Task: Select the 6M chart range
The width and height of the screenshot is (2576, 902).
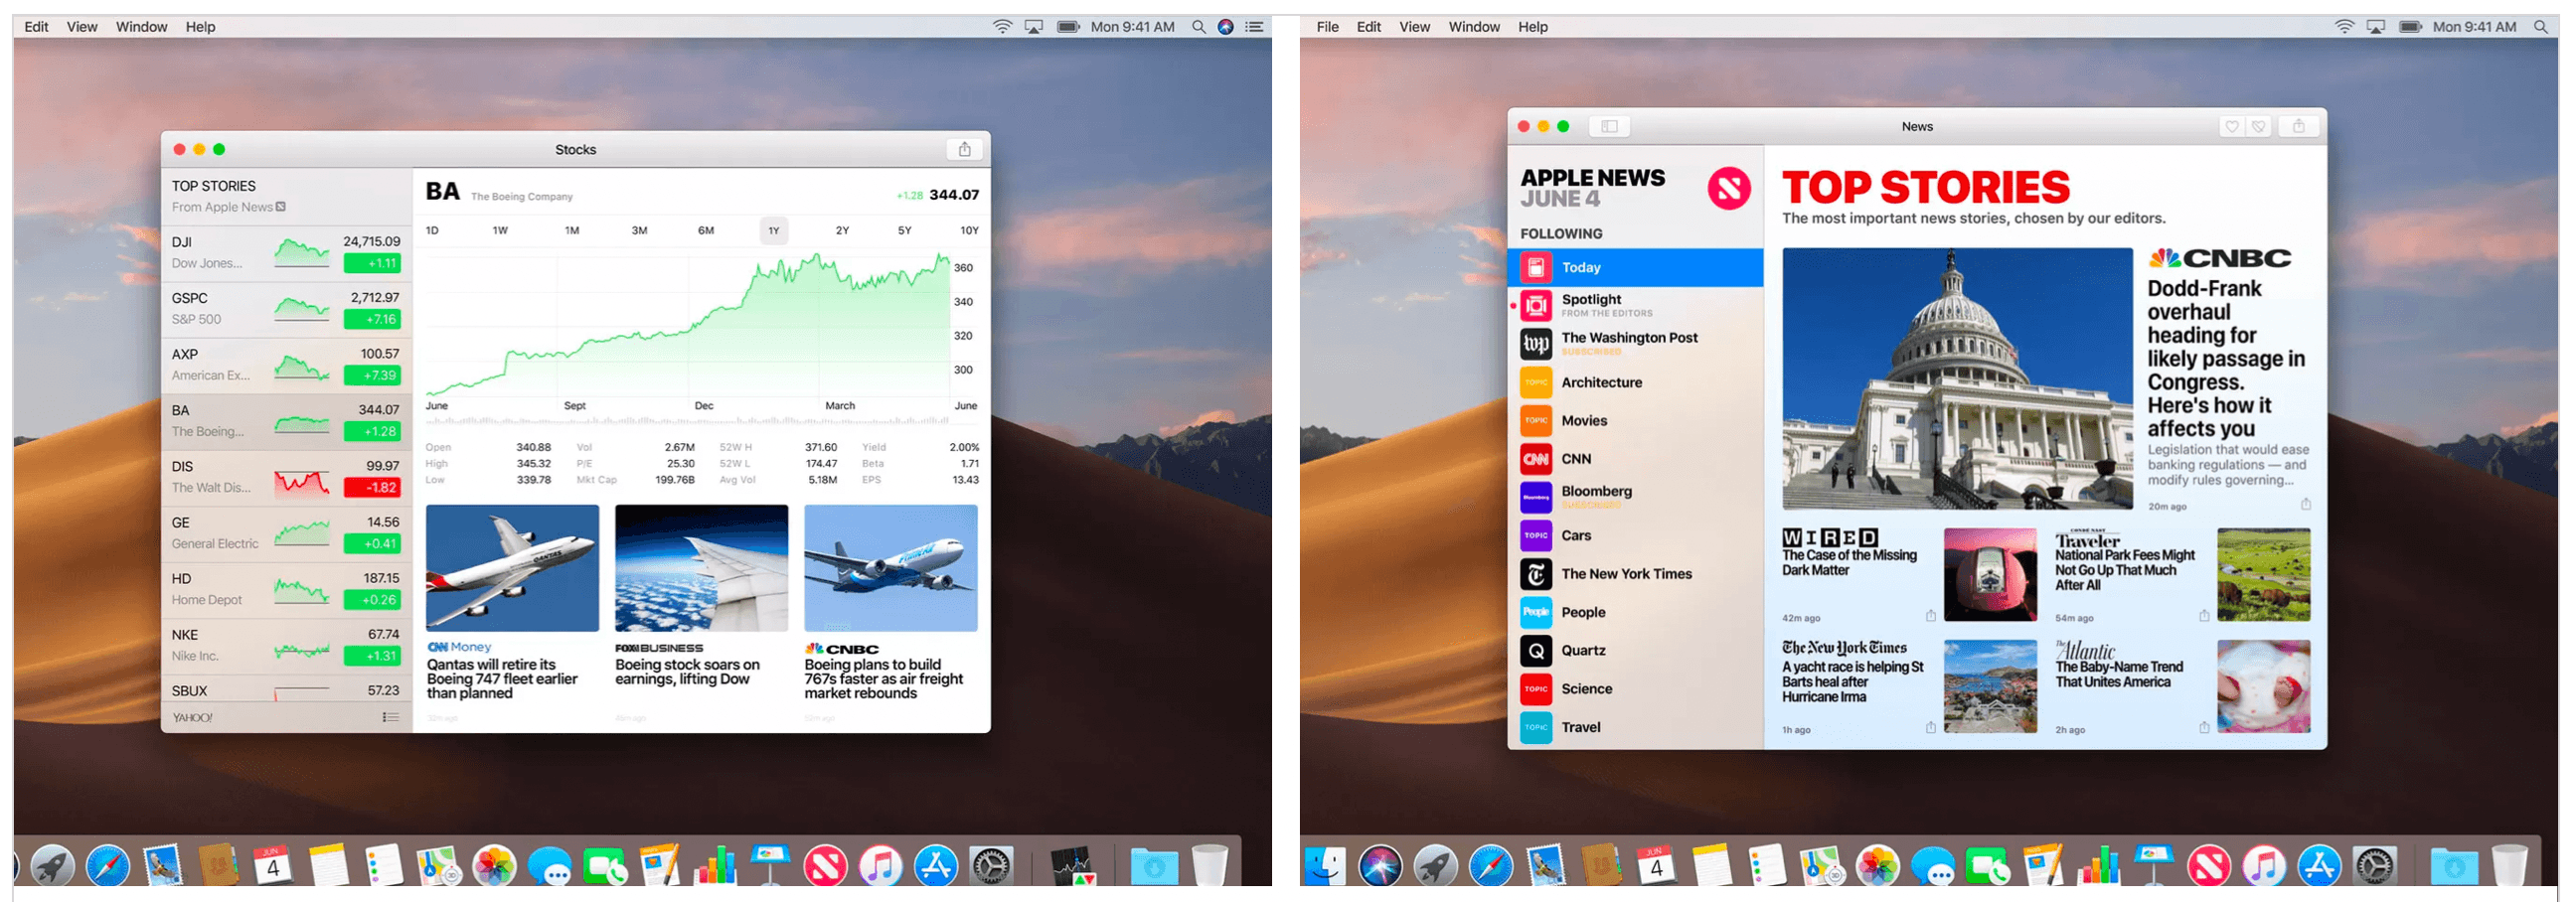Action: 706,231
